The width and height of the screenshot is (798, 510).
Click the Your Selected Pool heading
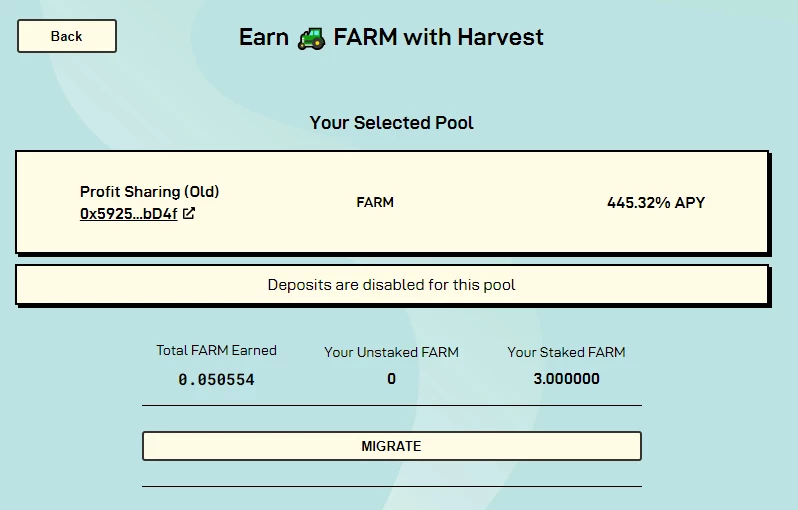391,123
